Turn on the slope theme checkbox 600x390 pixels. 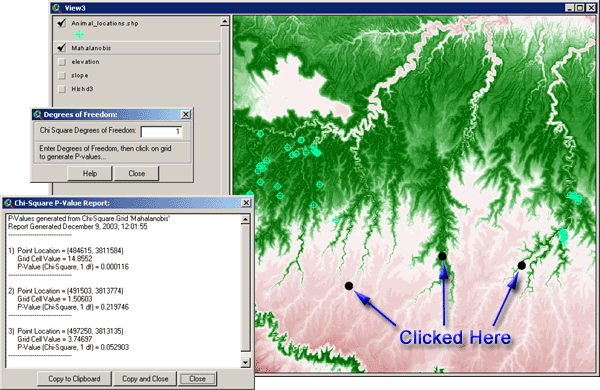coord(62,75)
